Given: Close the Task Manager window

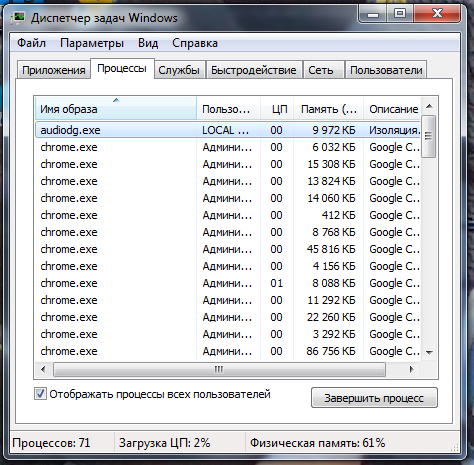Looking at the screenshot, I should point(437,14).
